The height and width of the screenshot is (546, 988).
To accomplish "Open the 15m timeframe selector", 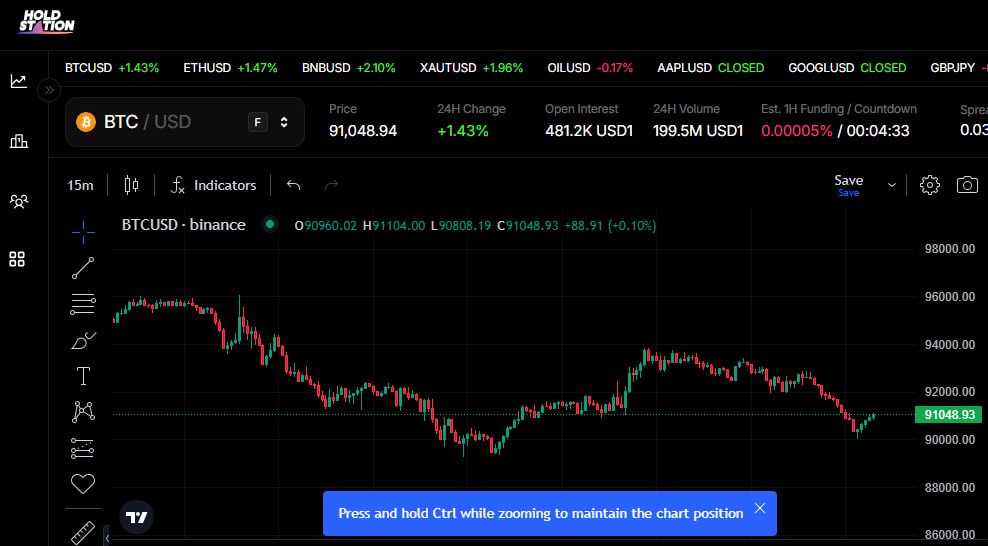I will click(80, 185).
